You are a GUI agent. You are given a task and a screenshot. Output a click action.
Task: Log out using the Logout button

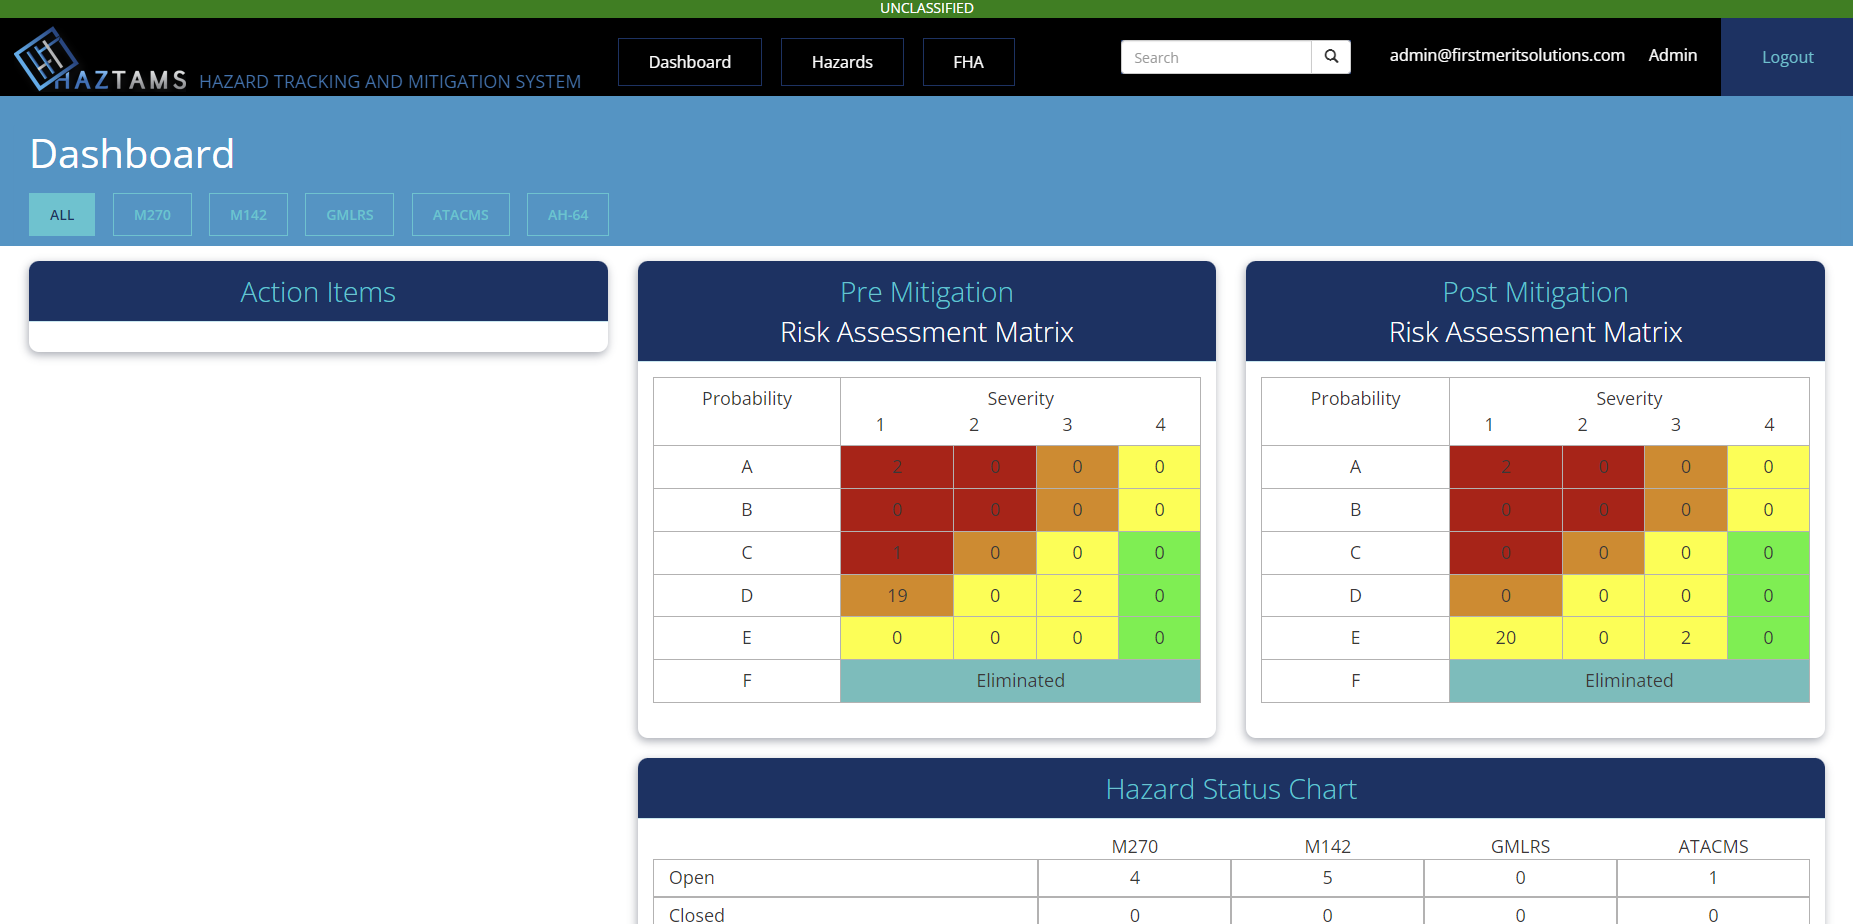(x=1787, y=57)
